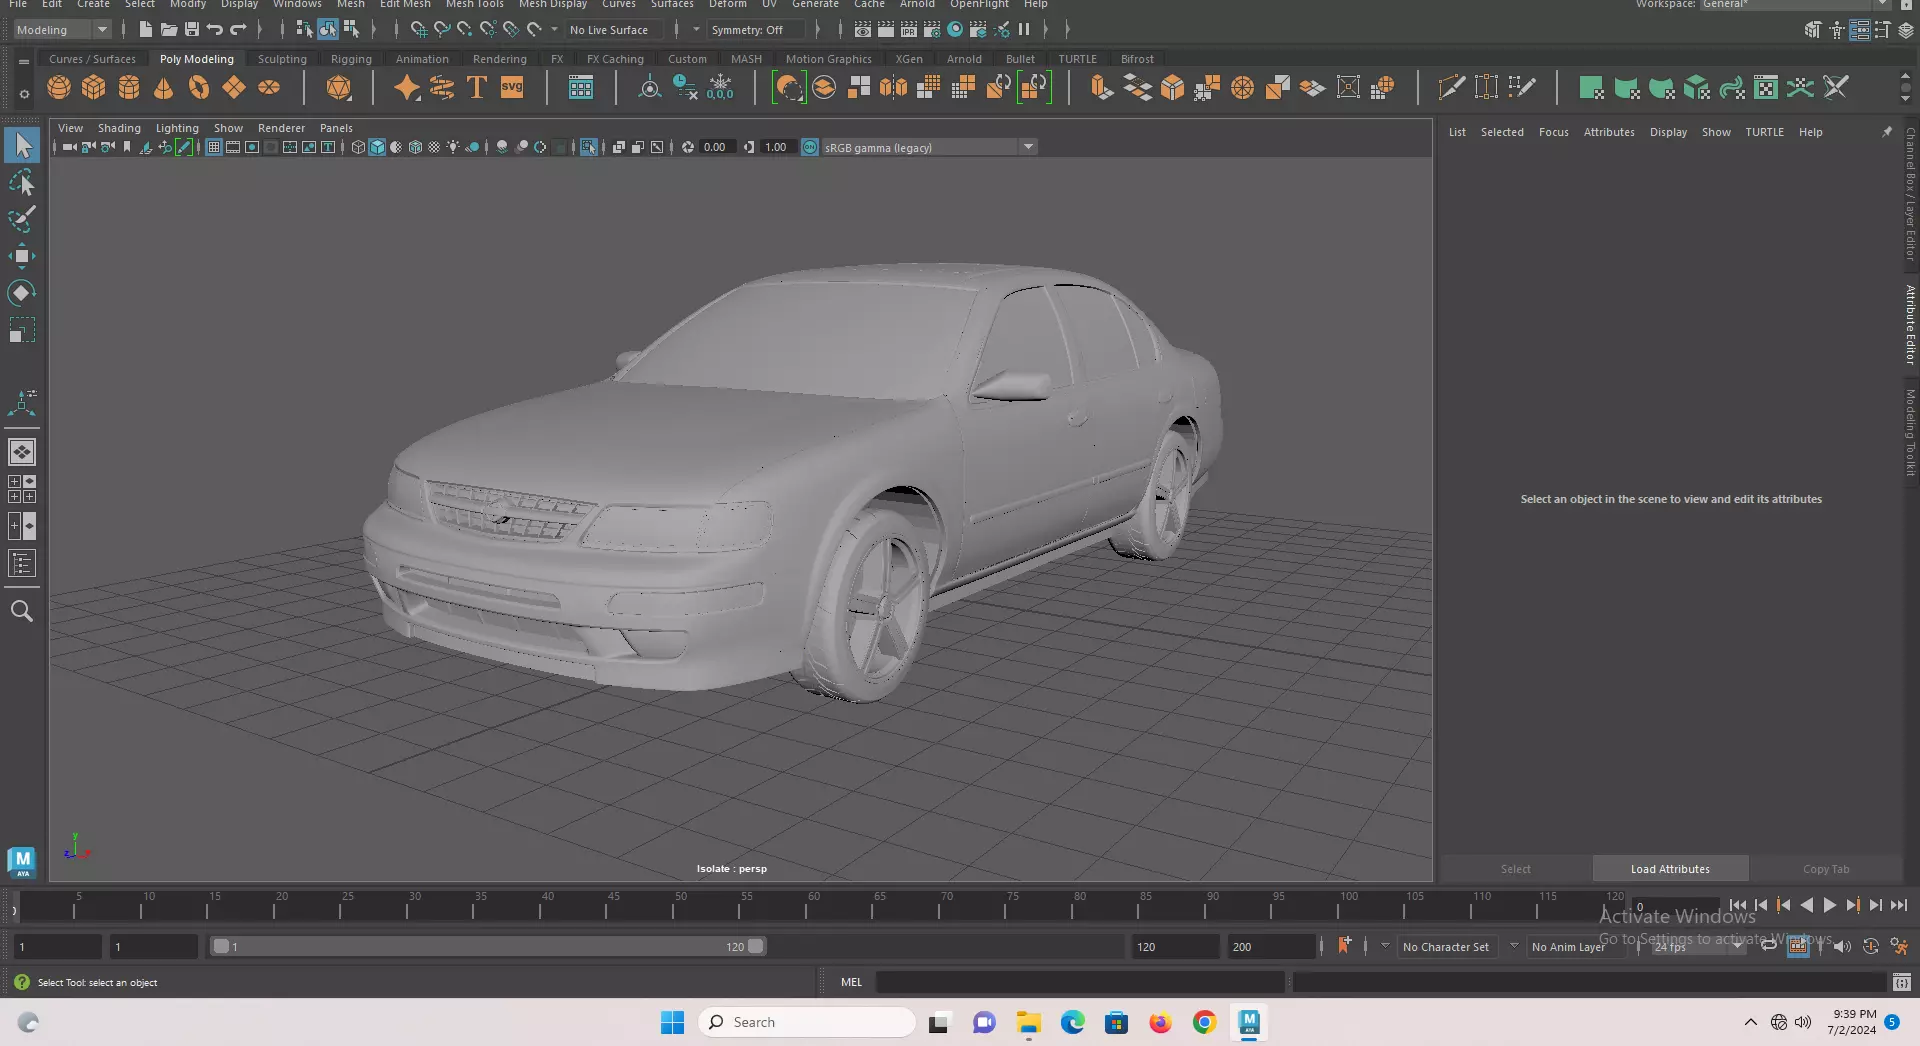Select the Rotate tool in toolbox
Image resolution: width=1920 pixels, height=1046 pixels.
22,293
